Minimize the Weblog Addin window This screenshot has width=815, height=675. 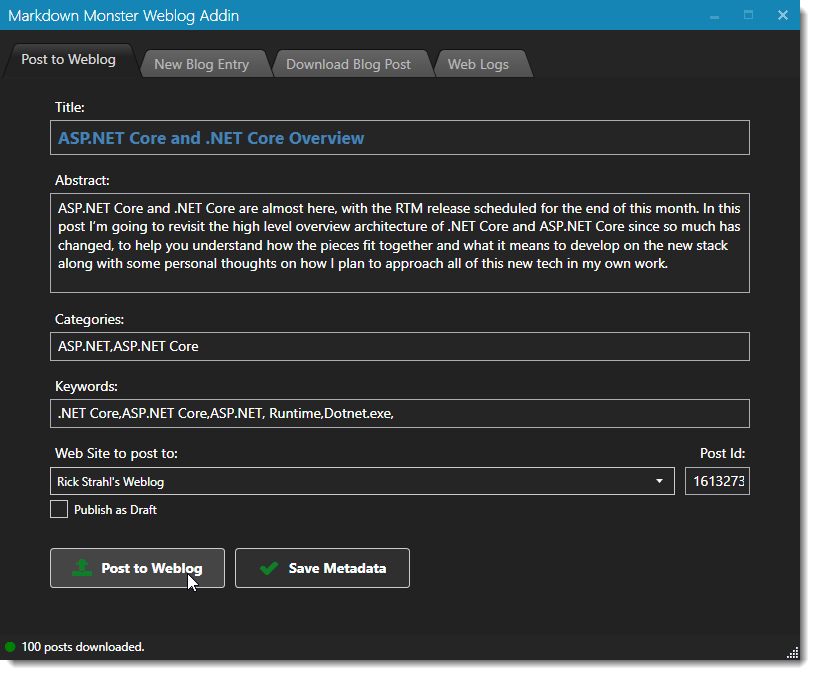click(x=714, y=16)
